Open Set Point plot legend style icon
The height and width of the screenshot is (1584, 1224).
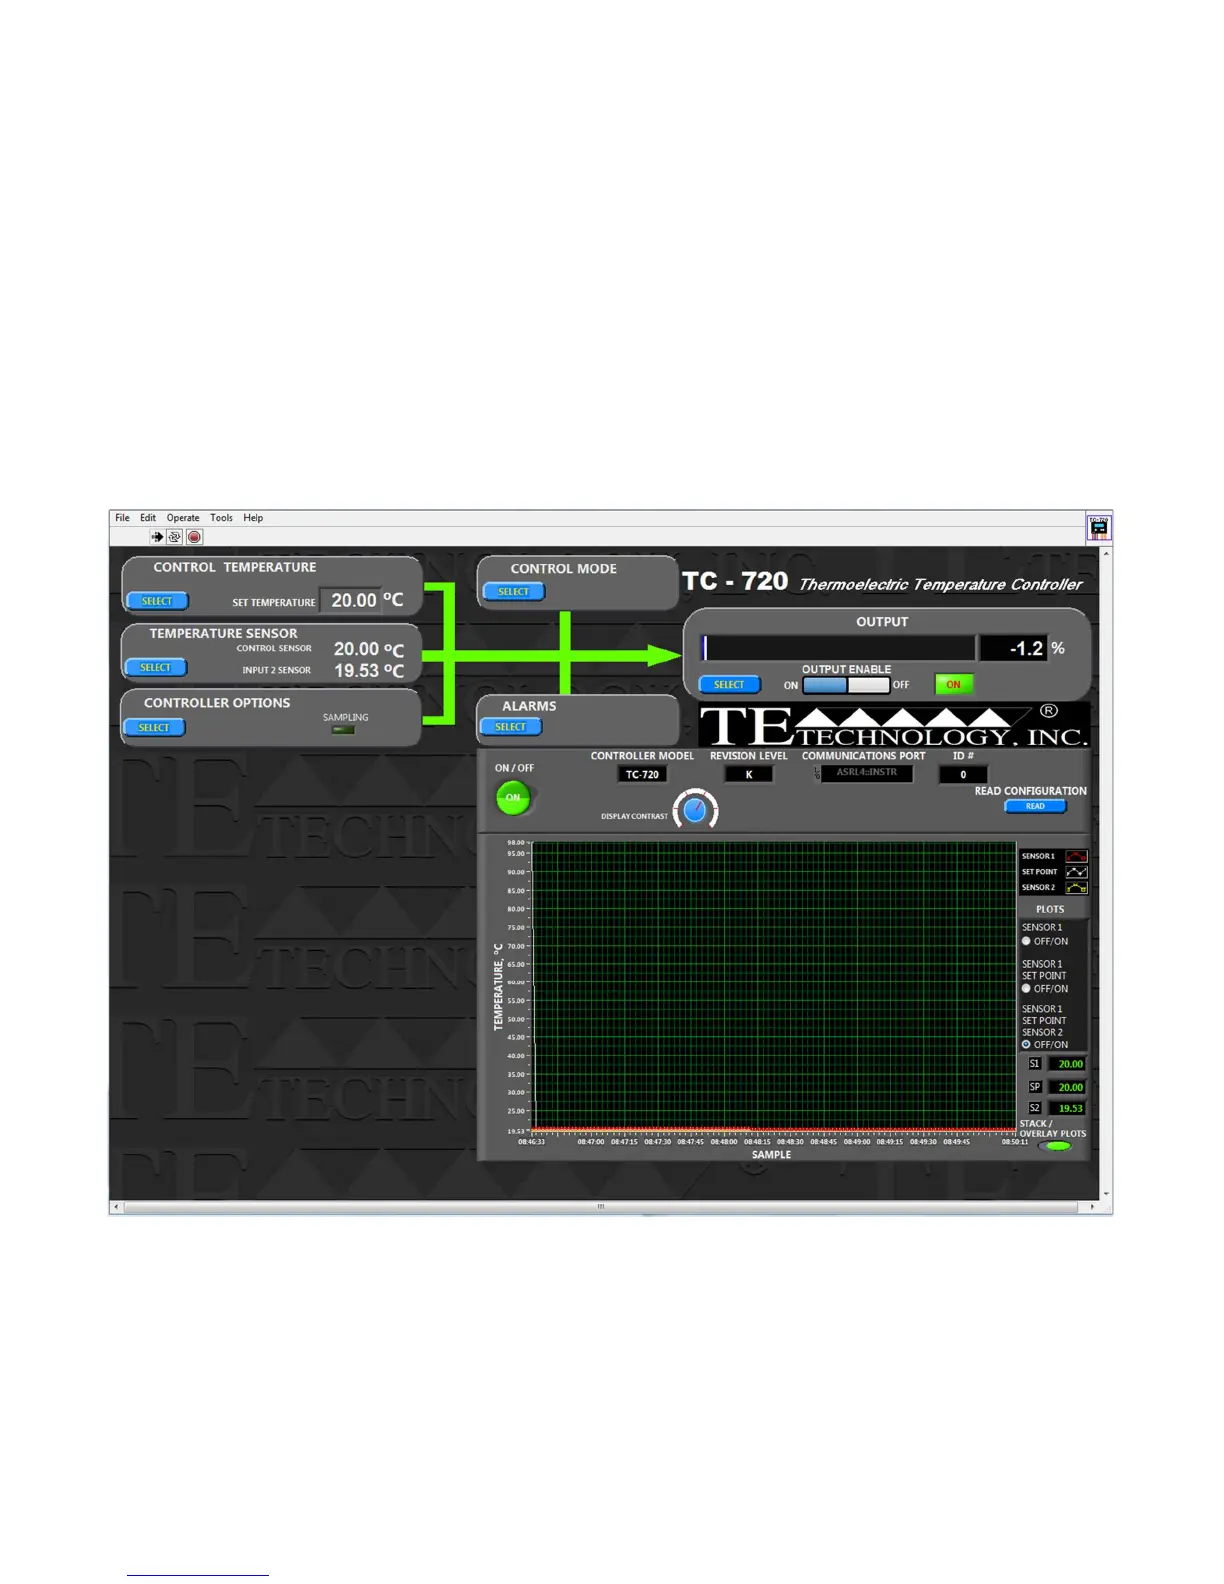click(x=1076, y=872)
